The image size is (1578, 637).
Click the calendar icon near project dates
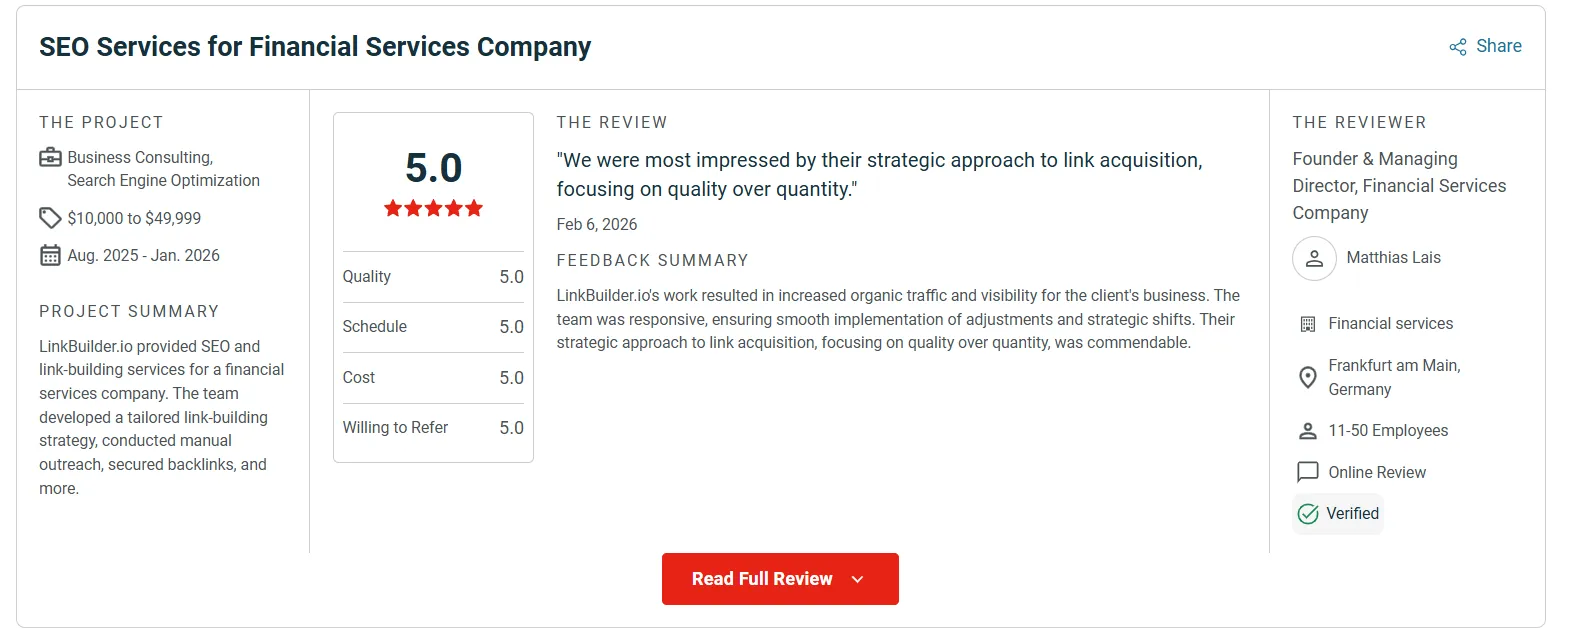pos(49,255)
